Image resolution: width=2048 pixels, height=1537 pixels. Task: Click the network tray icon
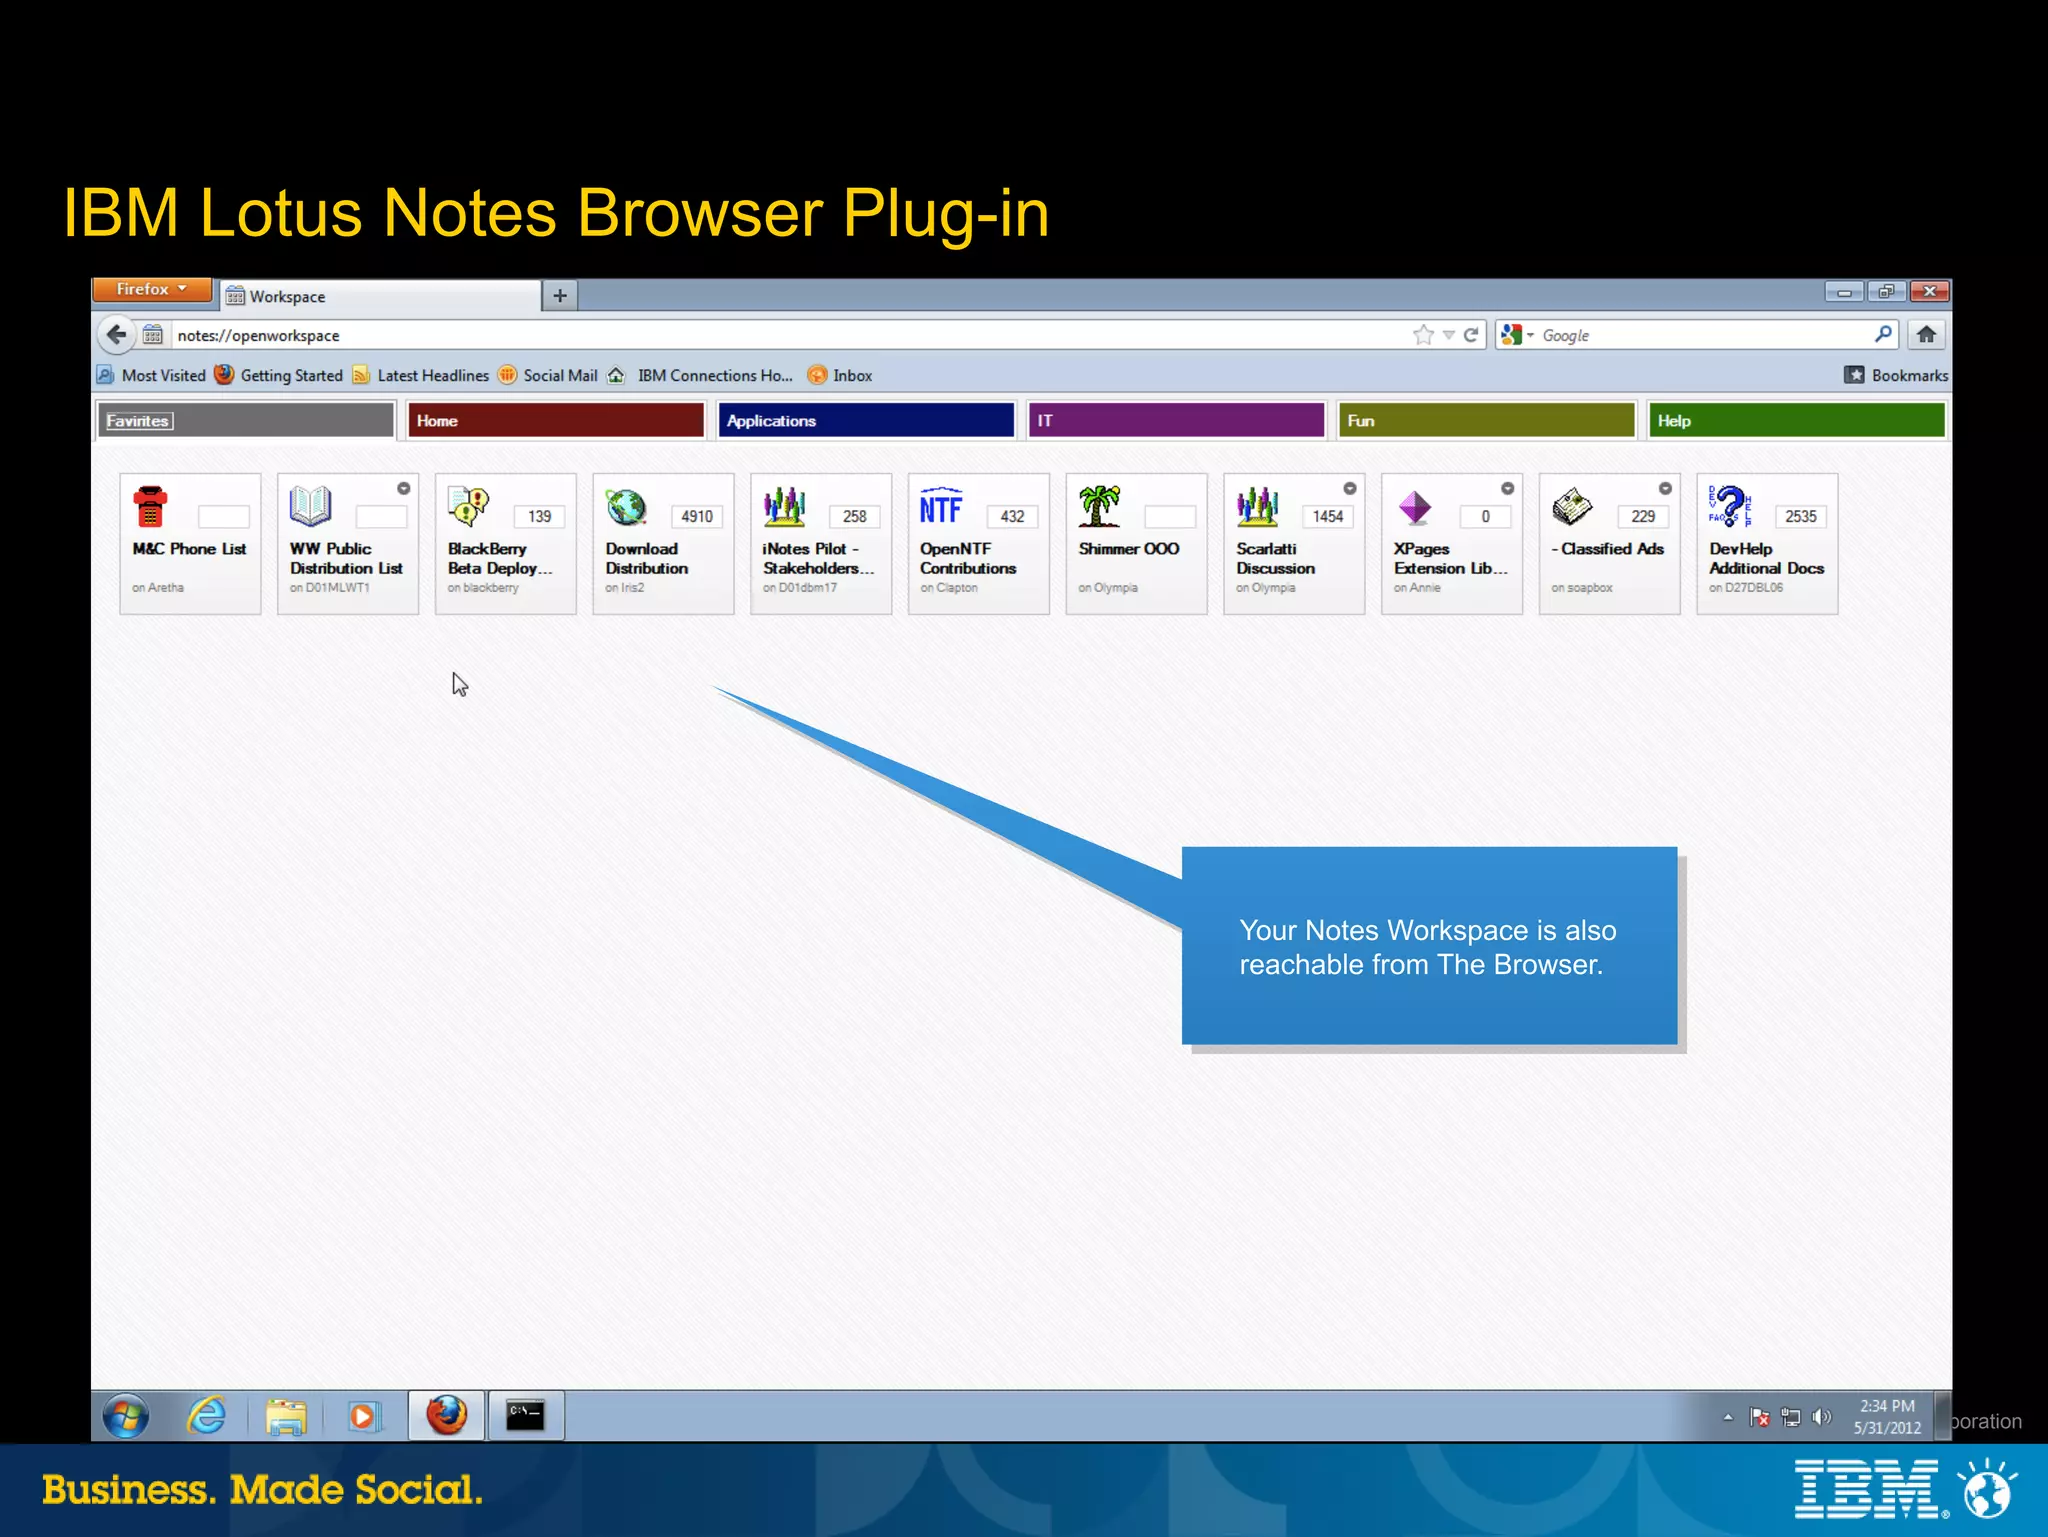(1791, 1417)
